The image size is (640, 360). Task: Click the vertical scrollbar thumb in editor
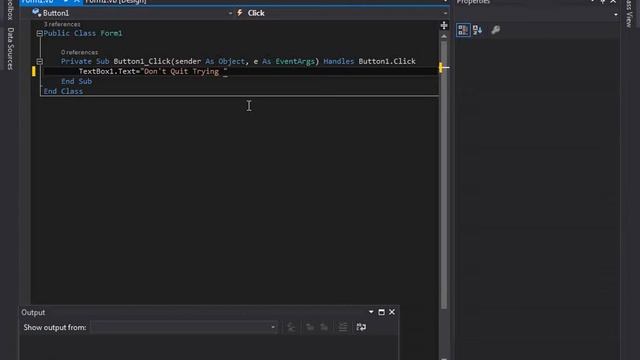point(444,174)
